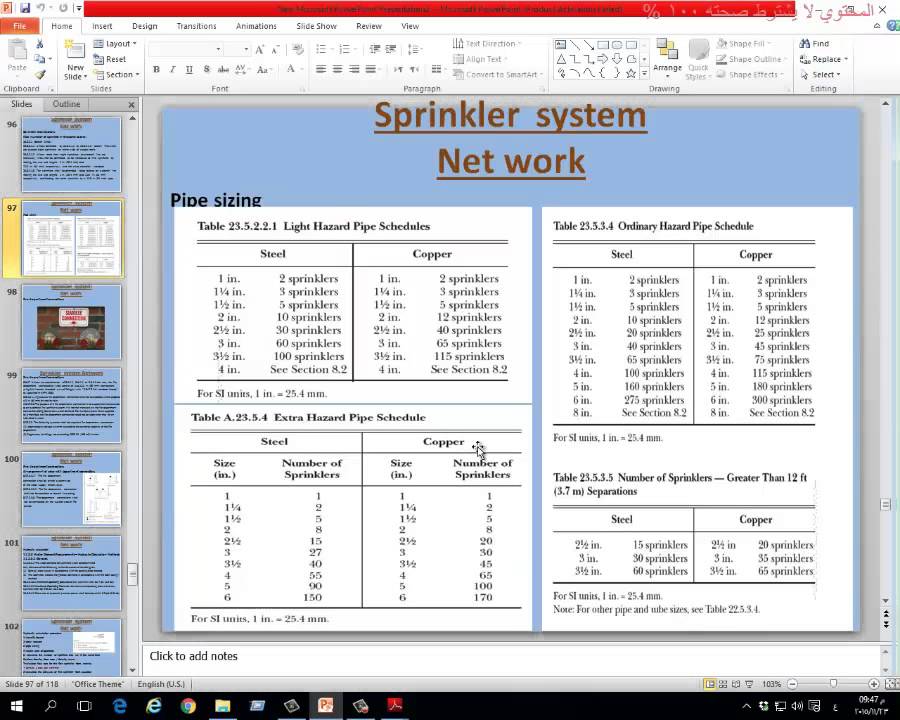Toggle Bold formatting

coord(156,69)
